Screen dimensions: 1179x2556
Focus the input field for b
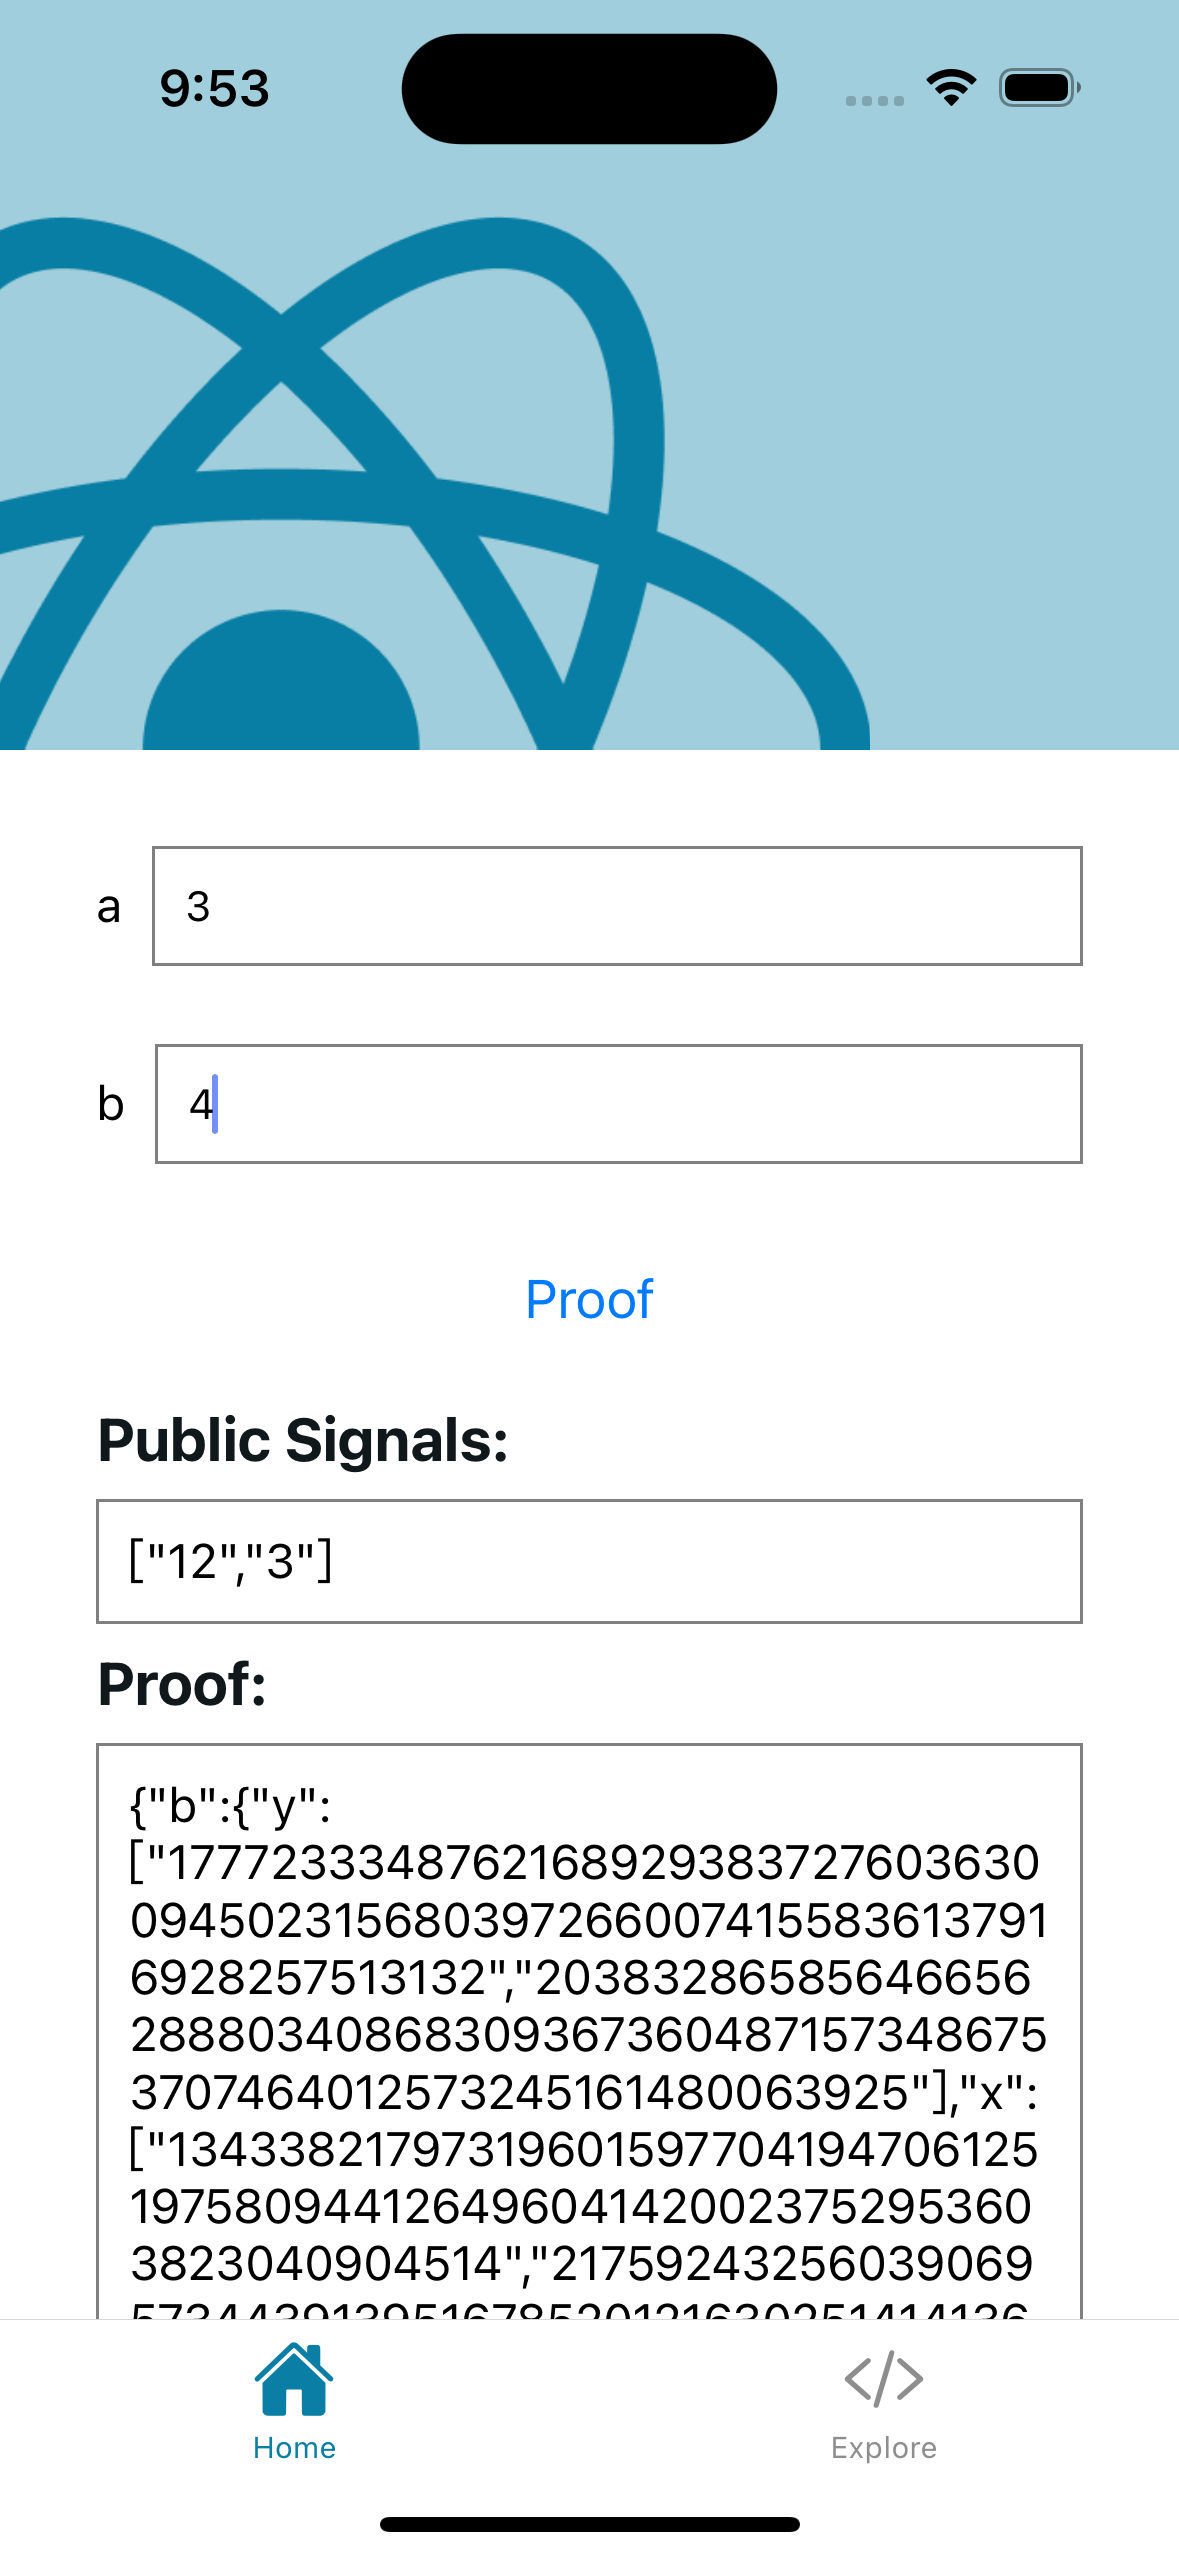[x=618, y=1104]
